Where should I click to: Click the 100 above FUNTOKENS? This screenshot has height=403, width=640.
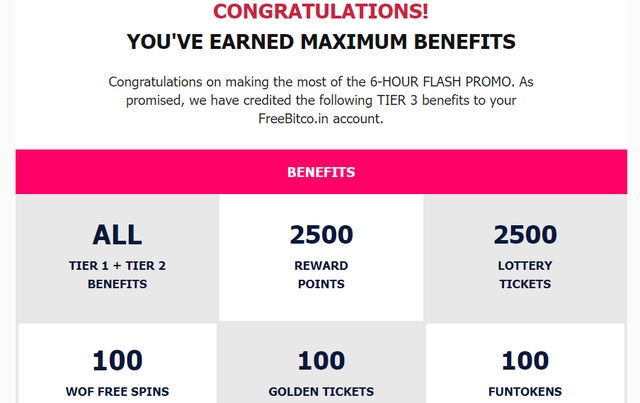(x=525, y=361)
